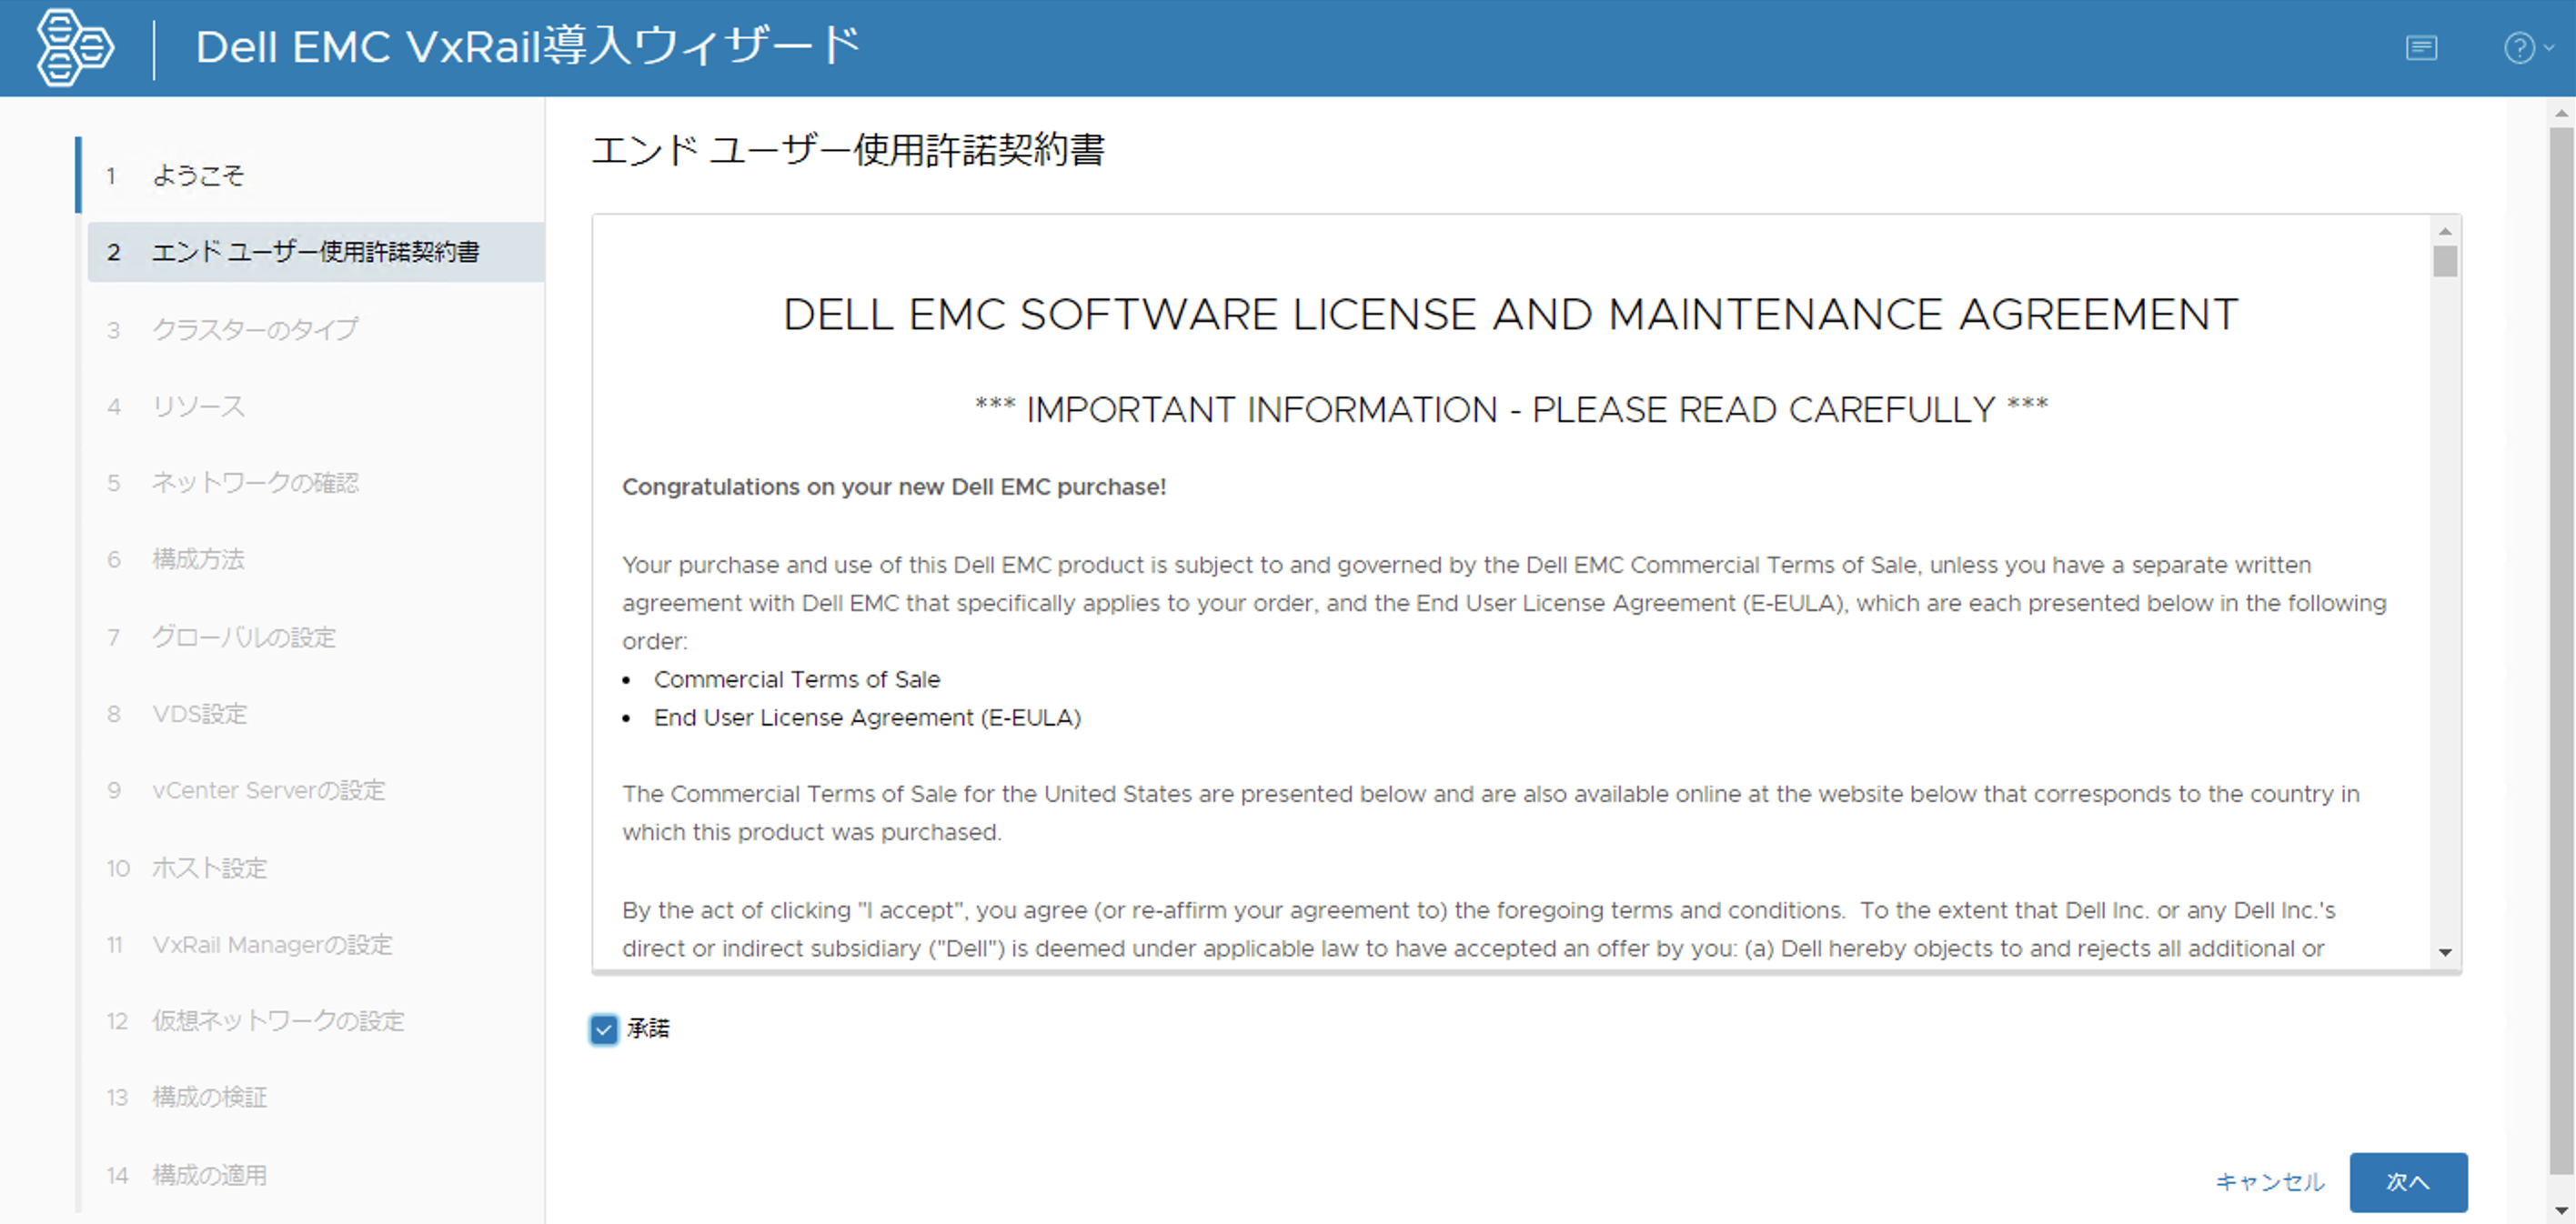This screenshot has height=1224, width=2576.
Task: Select step 9 vCenter Serverの設定
Action: [268, 790]
